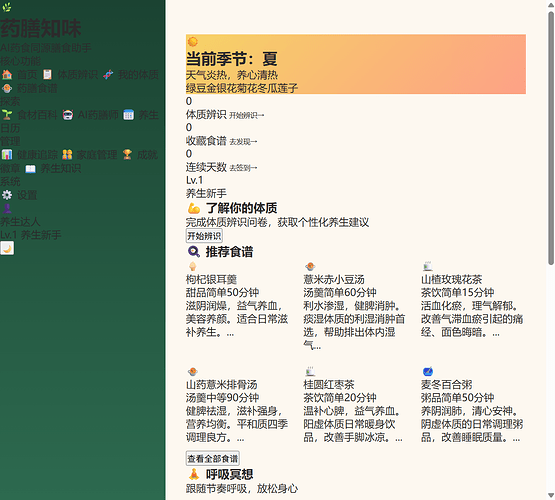Click the user avatar icon above 养生达人
The height and width of the screenshot is (500, 555).
click(x=7, y=208)
